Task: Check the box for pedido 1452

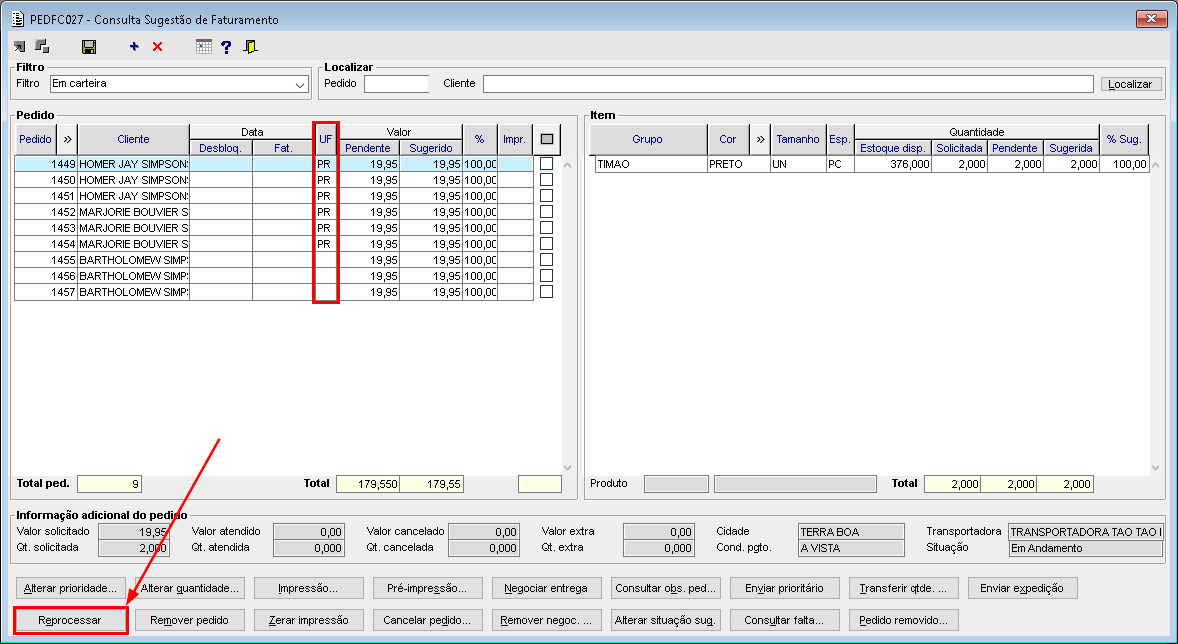Action: point(546,212)
